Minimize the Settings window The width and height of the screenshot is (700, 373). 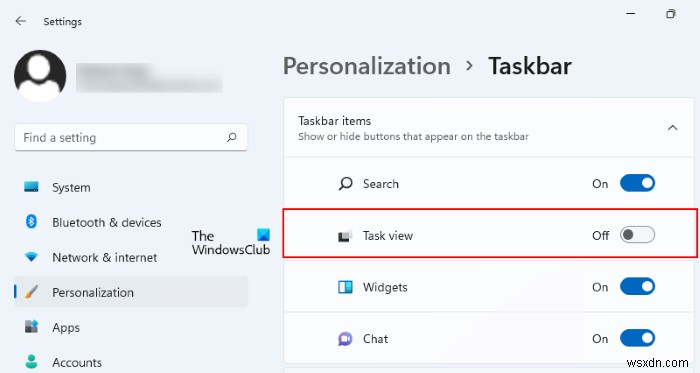630,14
